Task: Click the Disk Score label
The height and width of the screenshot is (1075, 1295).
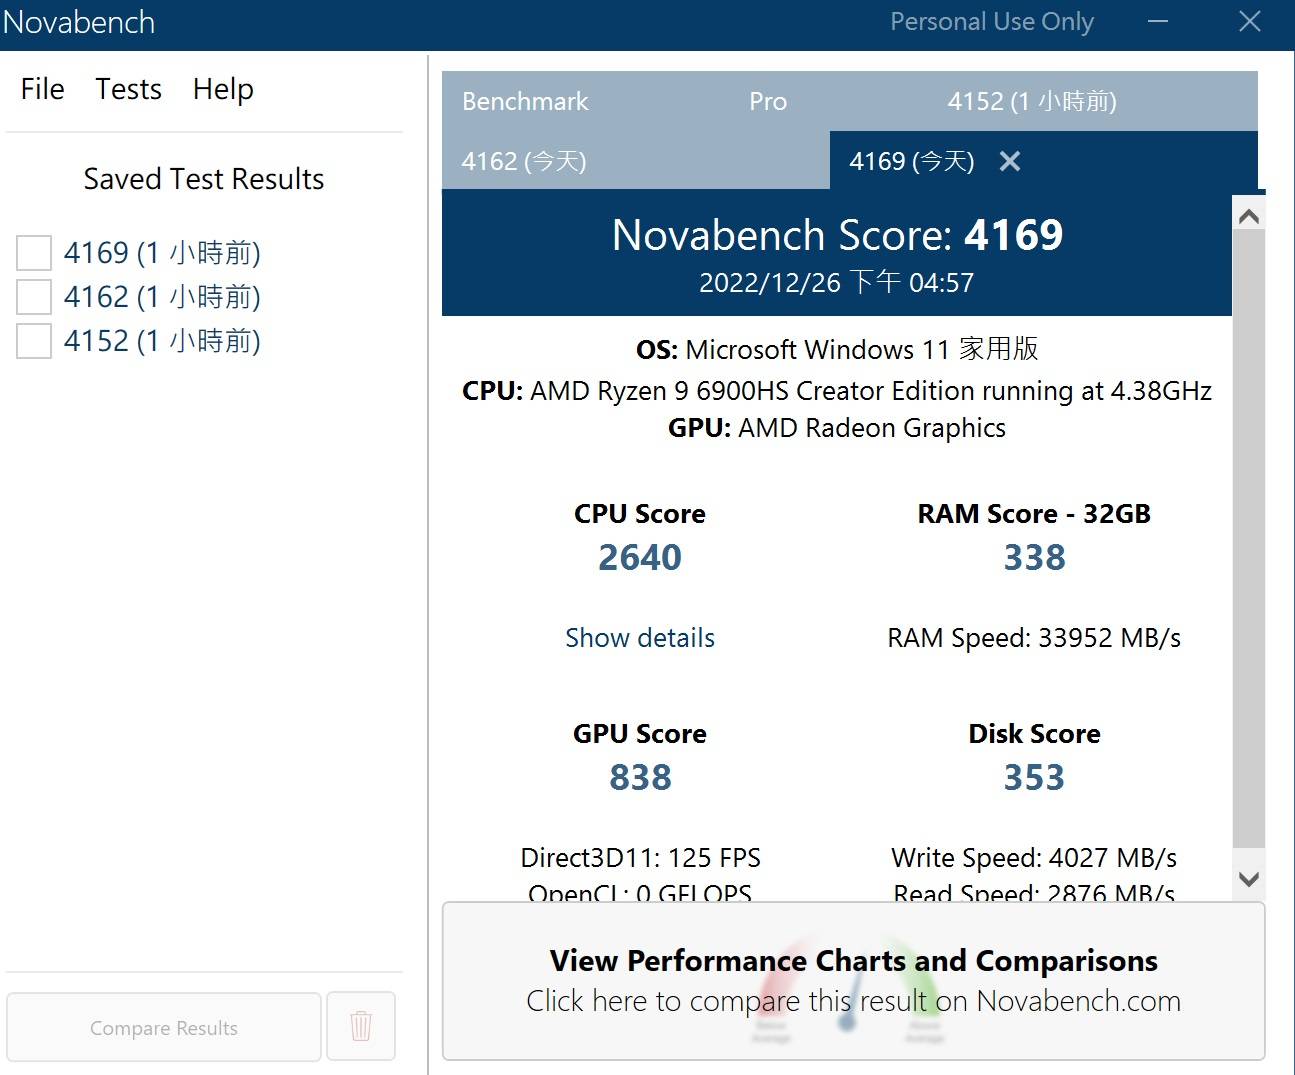Action: tap(1034, 734)
